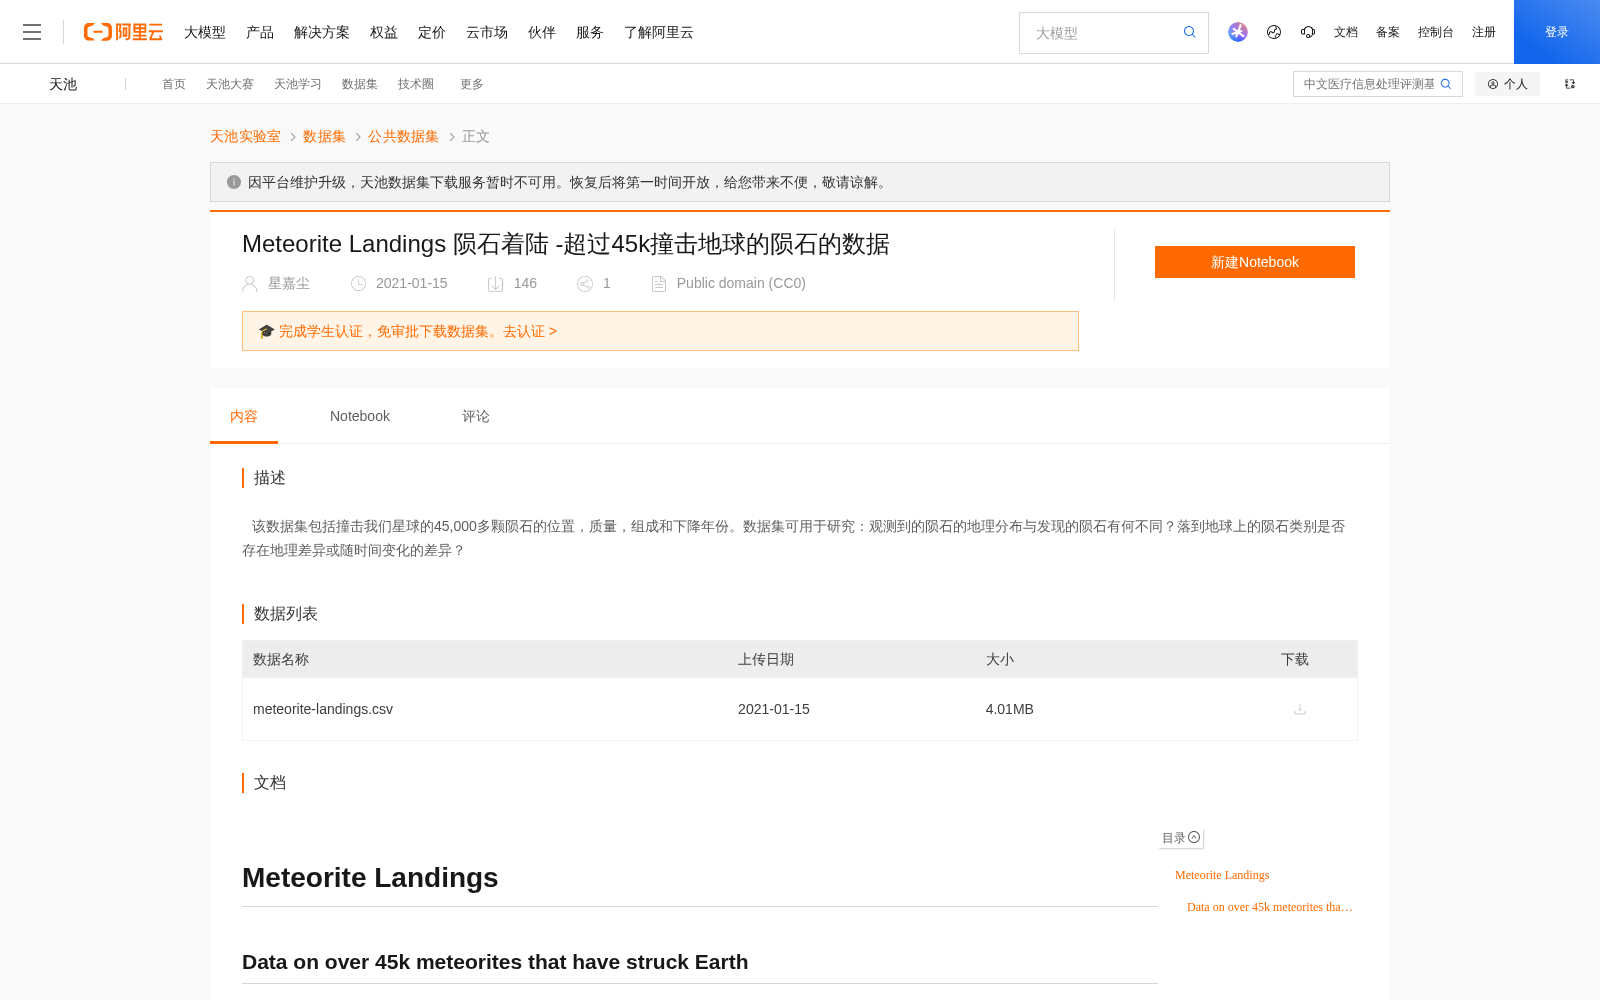
Task: Click the Tianchi search magnifier icon
Action: click(x=1446, y=84)
